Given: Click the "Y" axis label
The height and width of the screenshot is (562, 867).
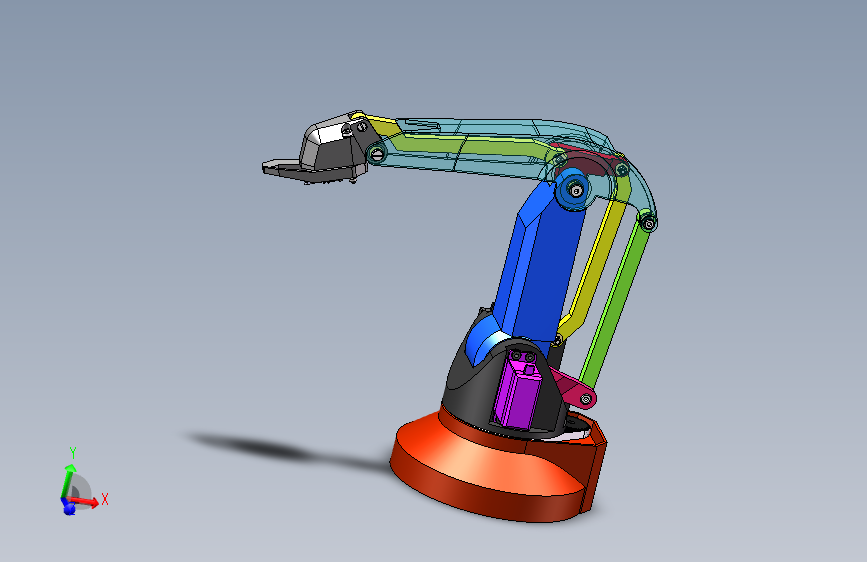Looking at the screenshot, I should pos(72,453).
